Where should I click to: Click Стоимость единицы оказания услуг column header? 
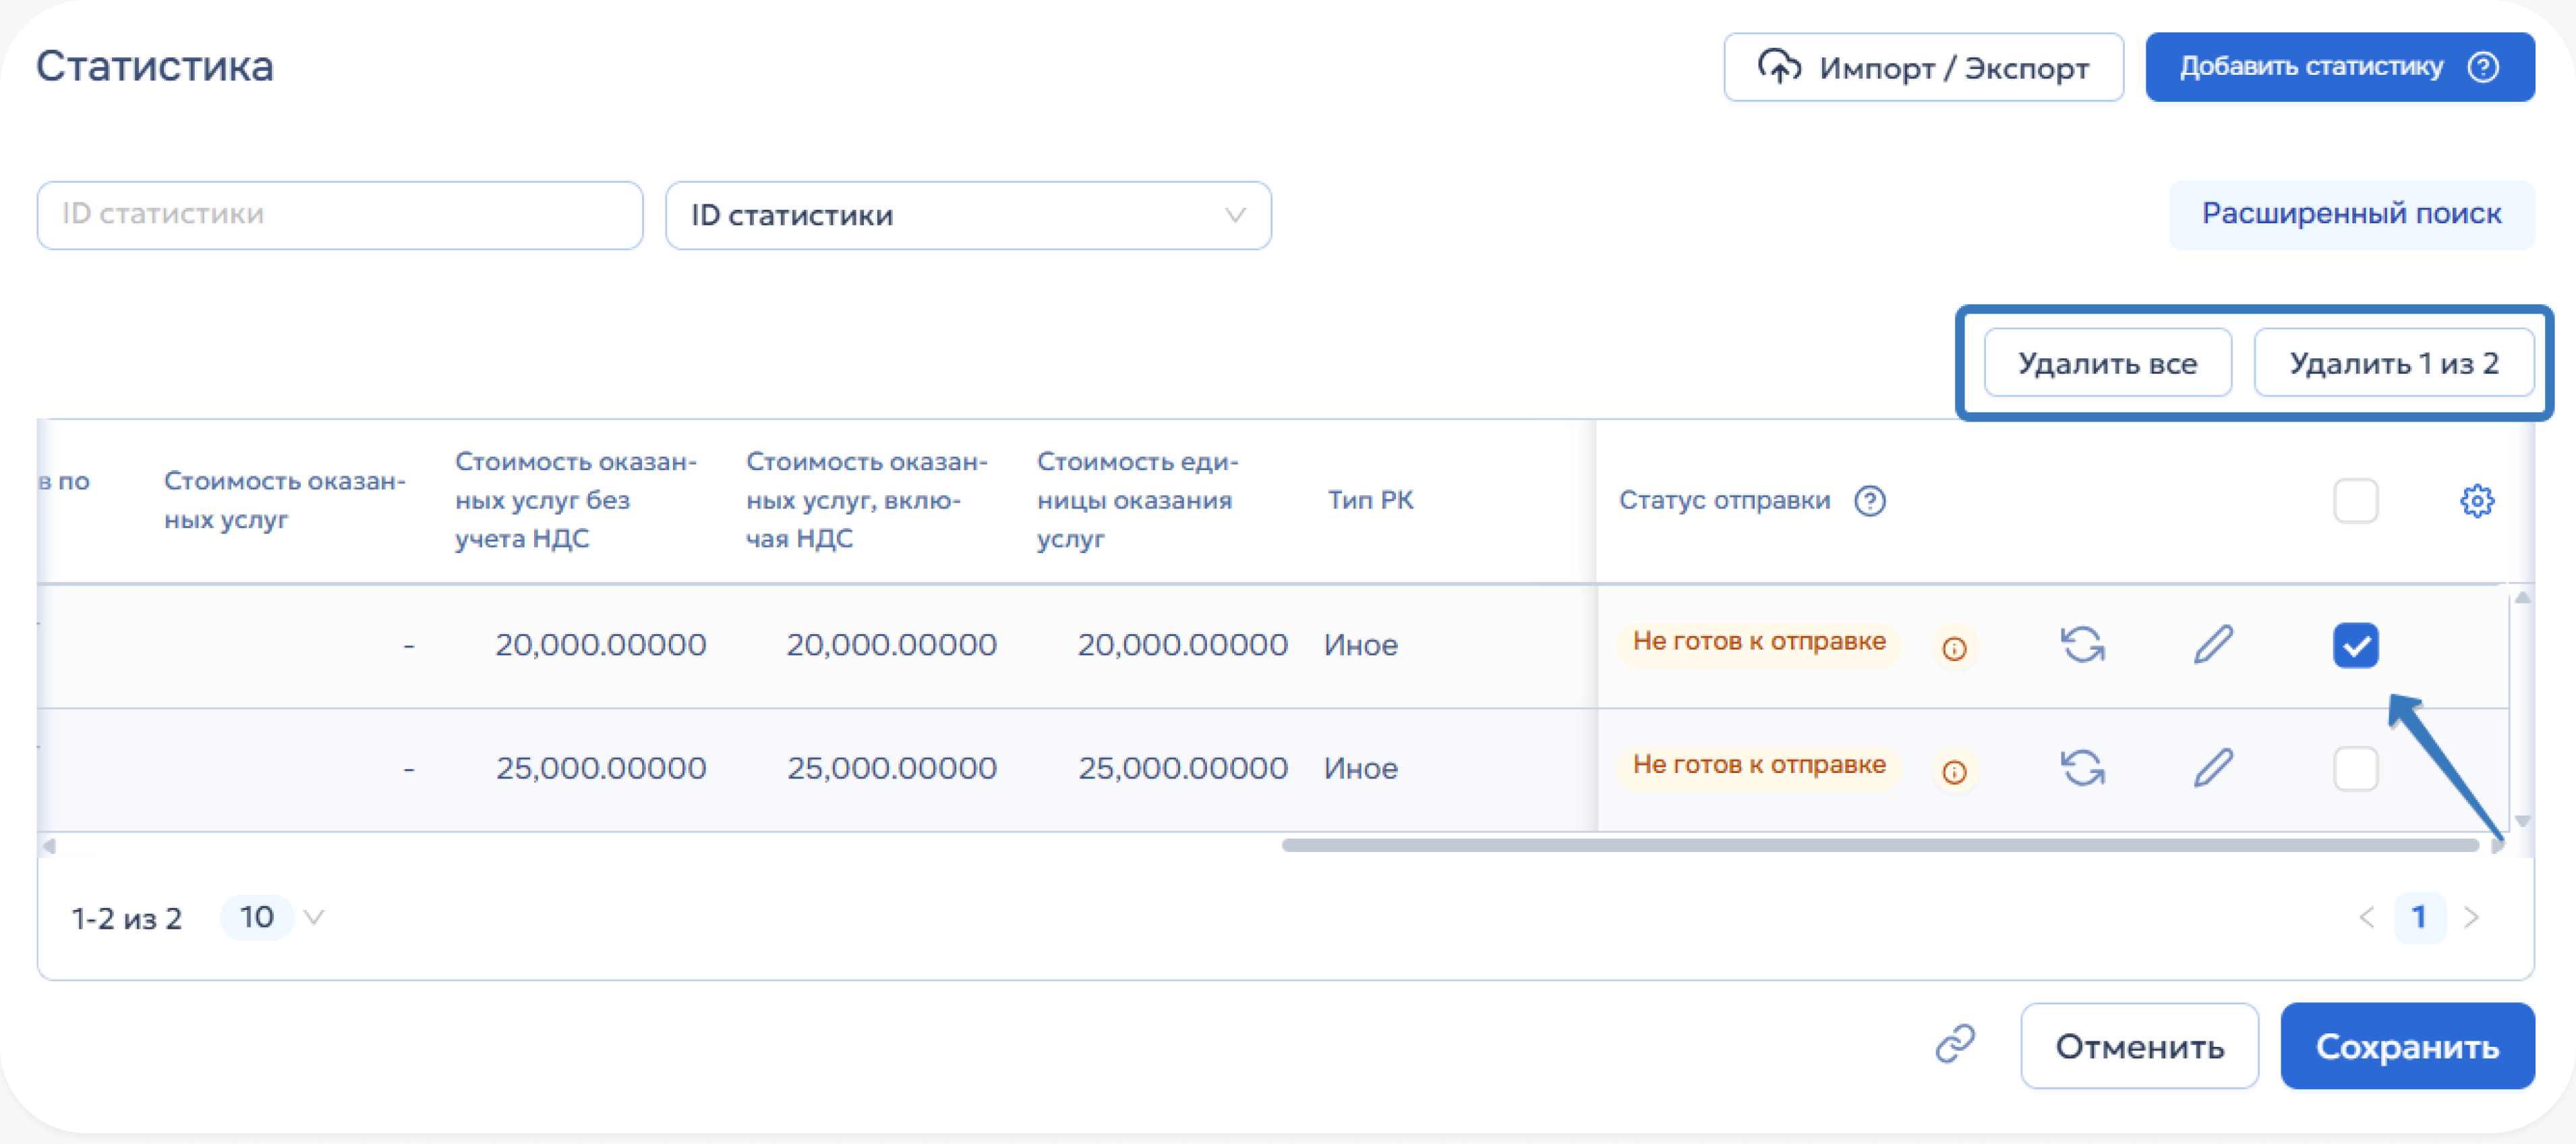click(1138, 500)
